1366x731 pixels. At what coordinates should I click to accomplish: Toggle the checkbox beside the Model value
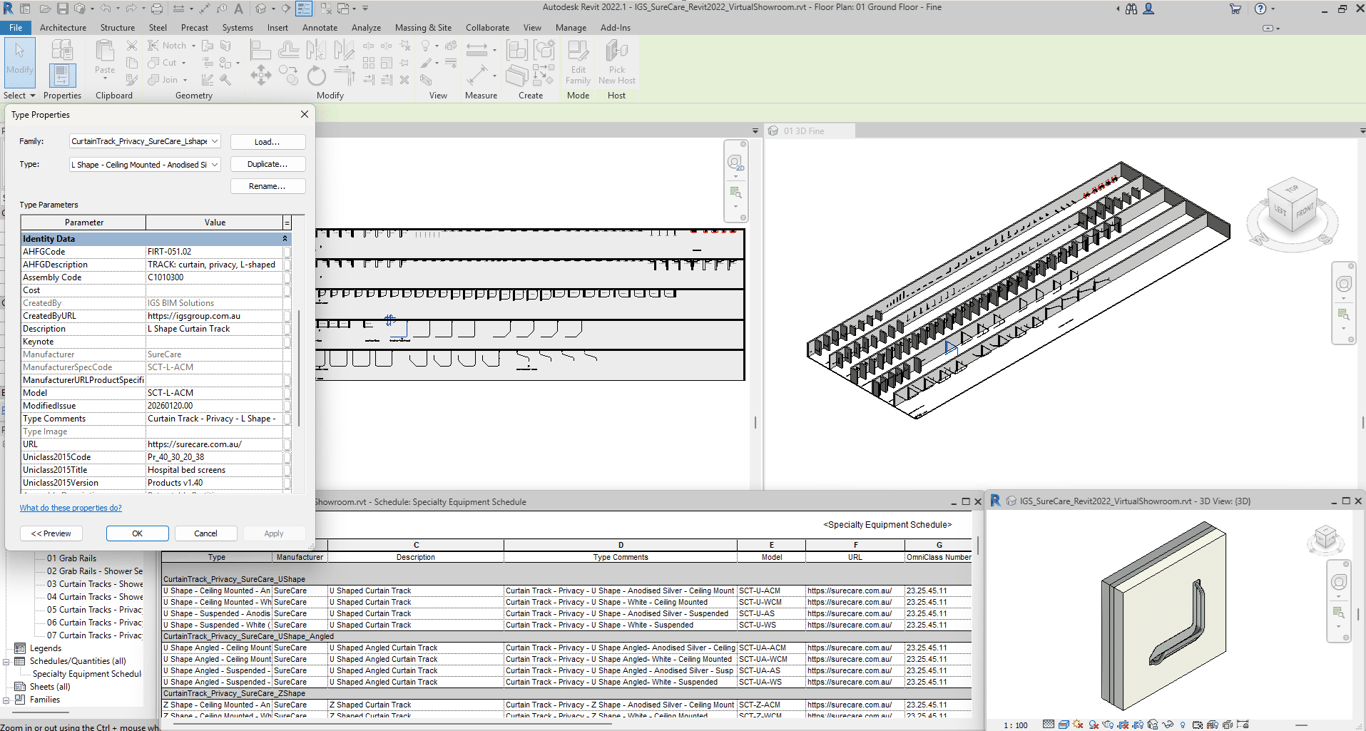(287, 393)
